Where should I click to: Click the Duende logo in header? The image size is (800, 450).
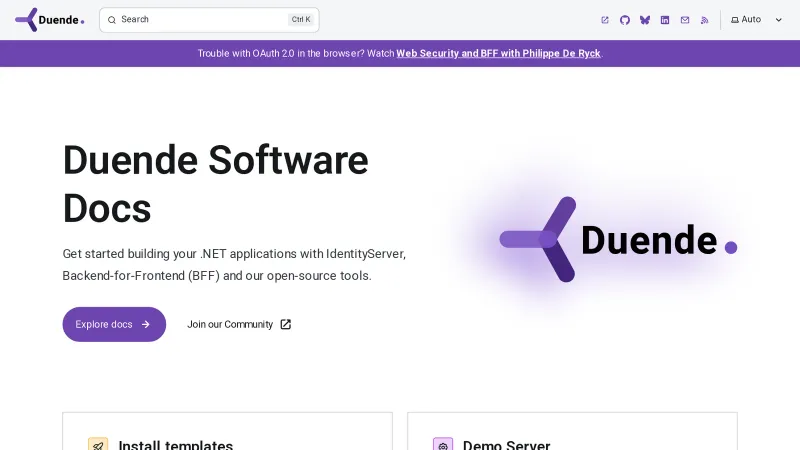(x=50, y=19)
